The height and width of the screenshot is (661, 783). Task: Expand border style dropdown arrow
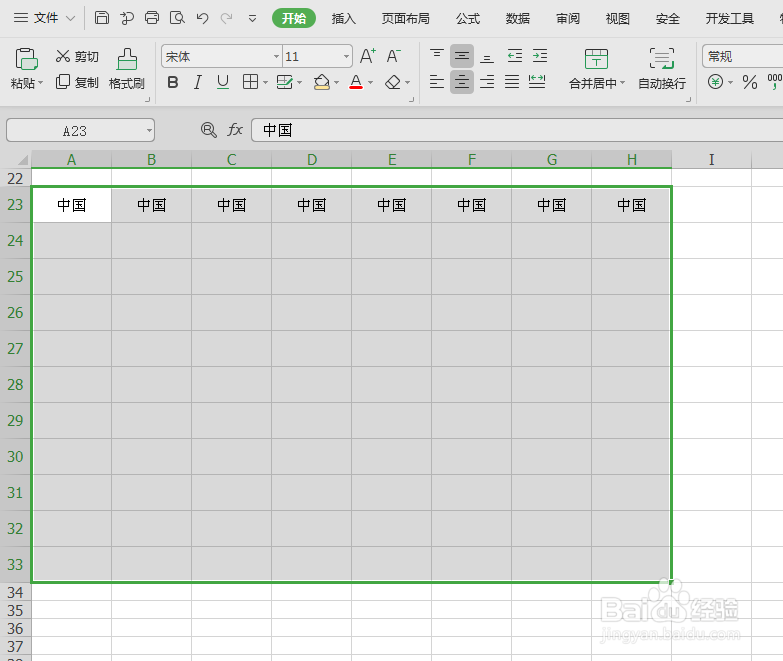[265, 82]
